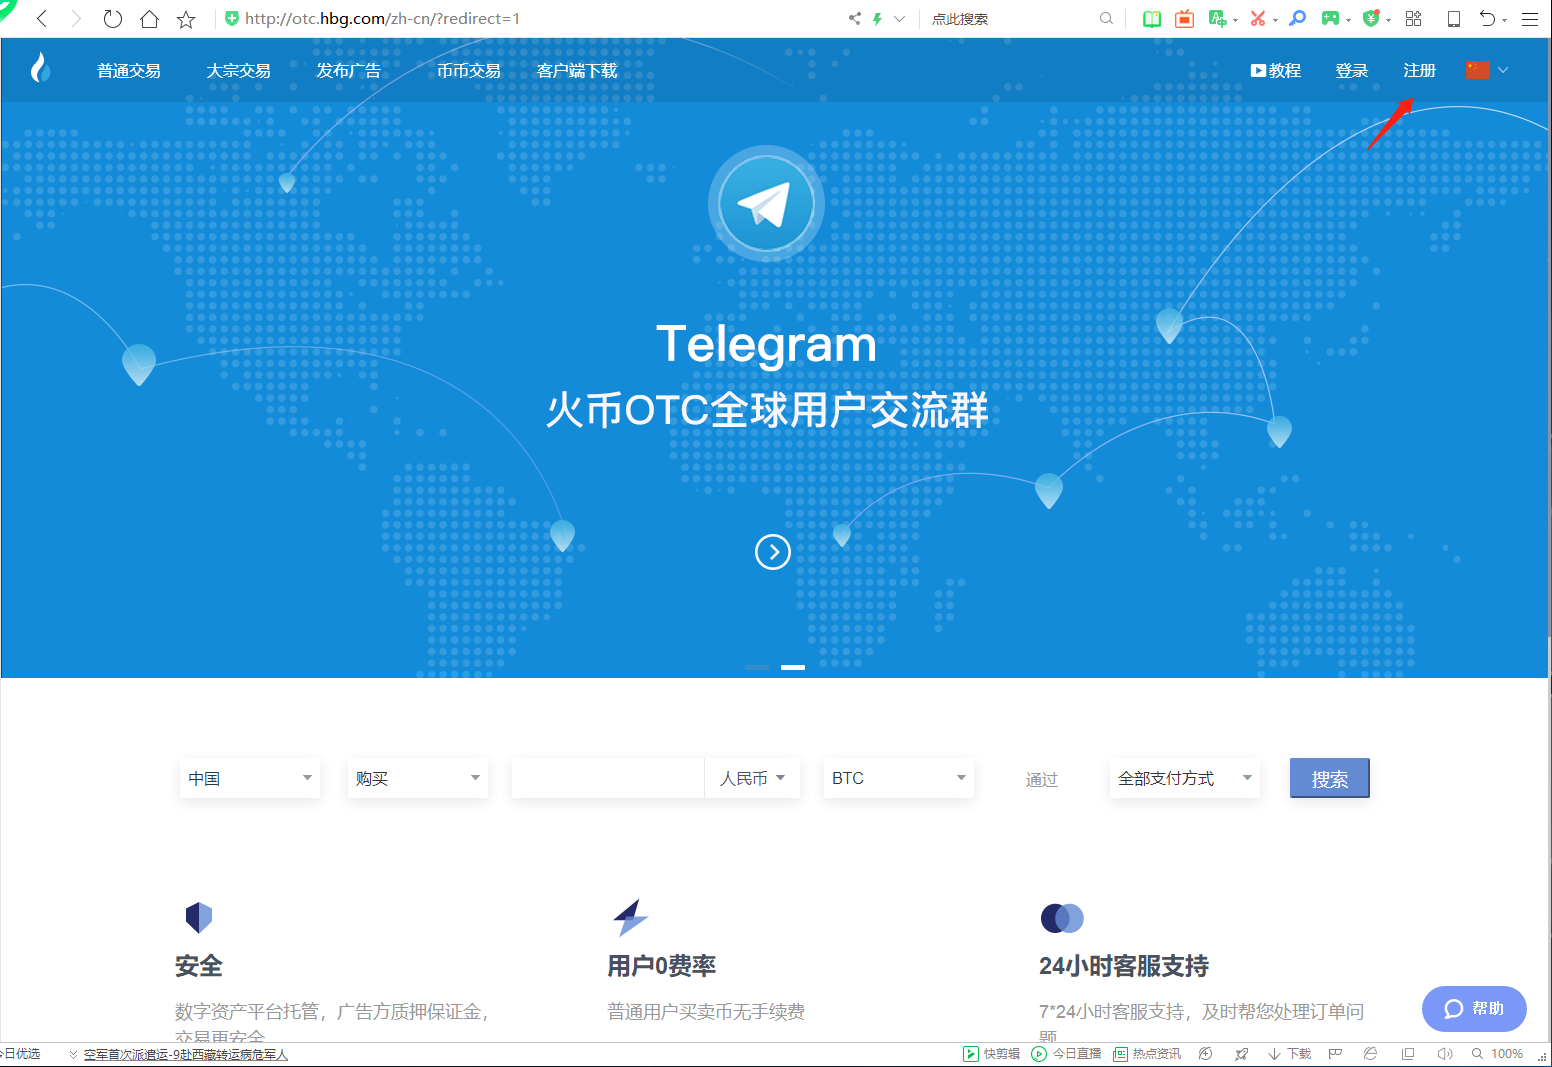Image resolution: width=1552 pixels, height=1067 pixels.
Task: Bookmark this page with the star icon
Action: pyautogui.click(x=186, y=19)
